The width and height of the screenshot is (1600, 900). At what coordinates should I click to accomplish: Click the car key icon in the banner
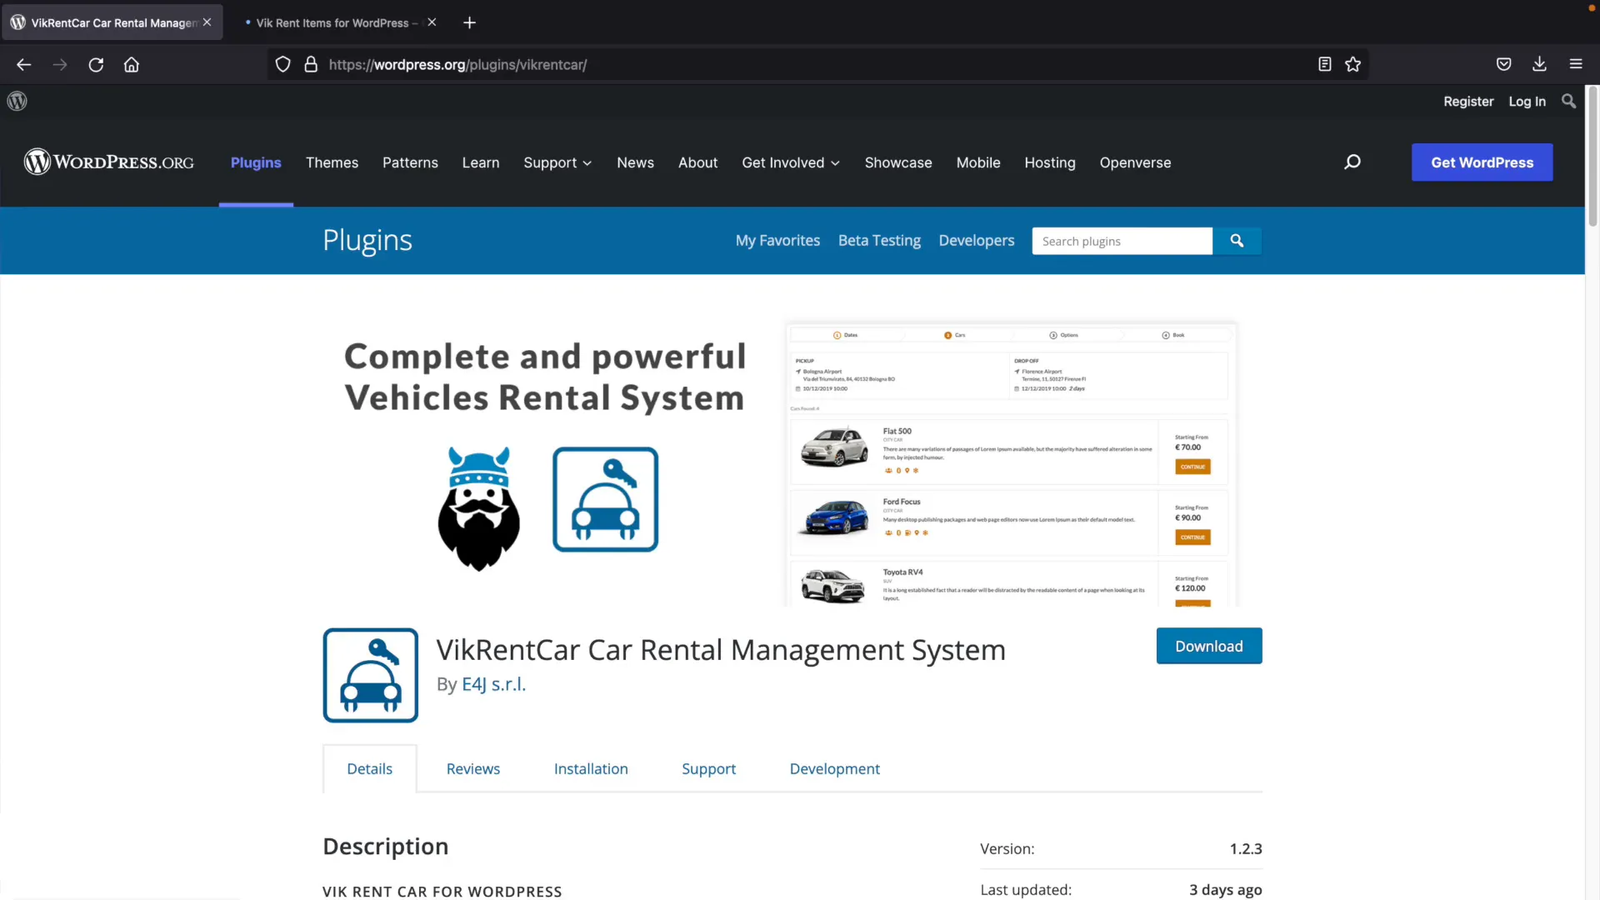coord(605,499)
